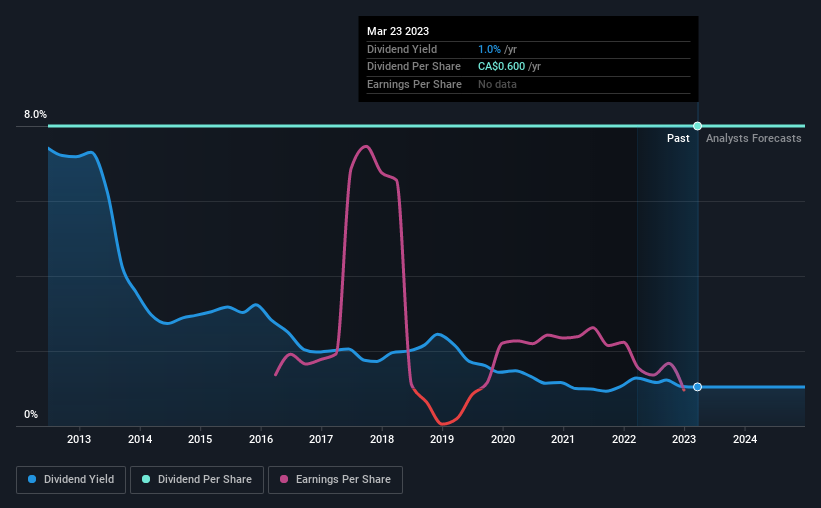Click the teal Dividend Per Share legend dot

click(x=146, y=479)
